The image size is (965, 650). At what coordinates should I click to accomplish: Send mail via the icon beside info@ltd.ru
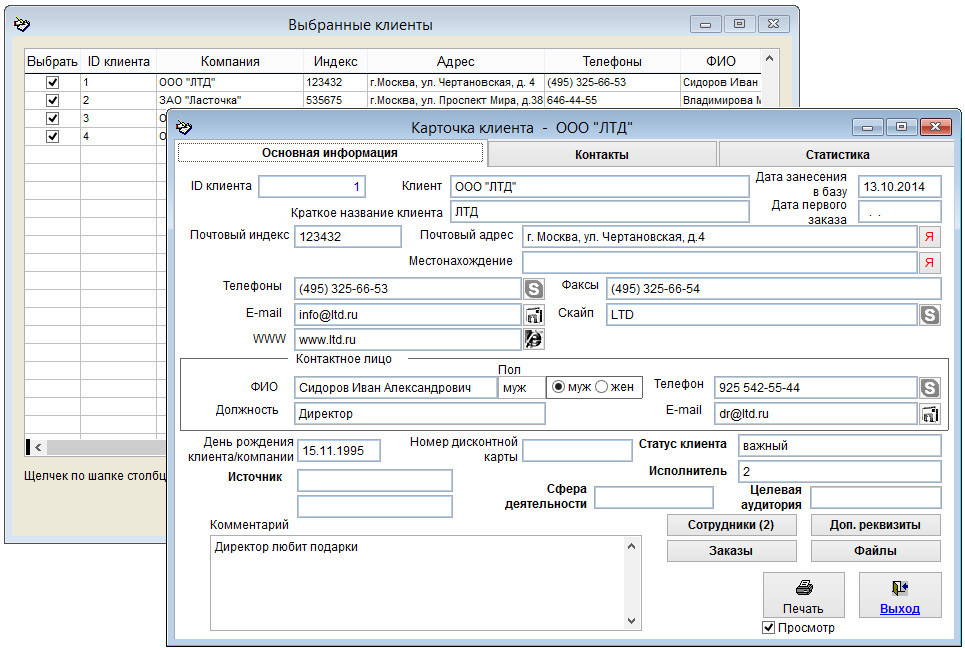(535, 315)
